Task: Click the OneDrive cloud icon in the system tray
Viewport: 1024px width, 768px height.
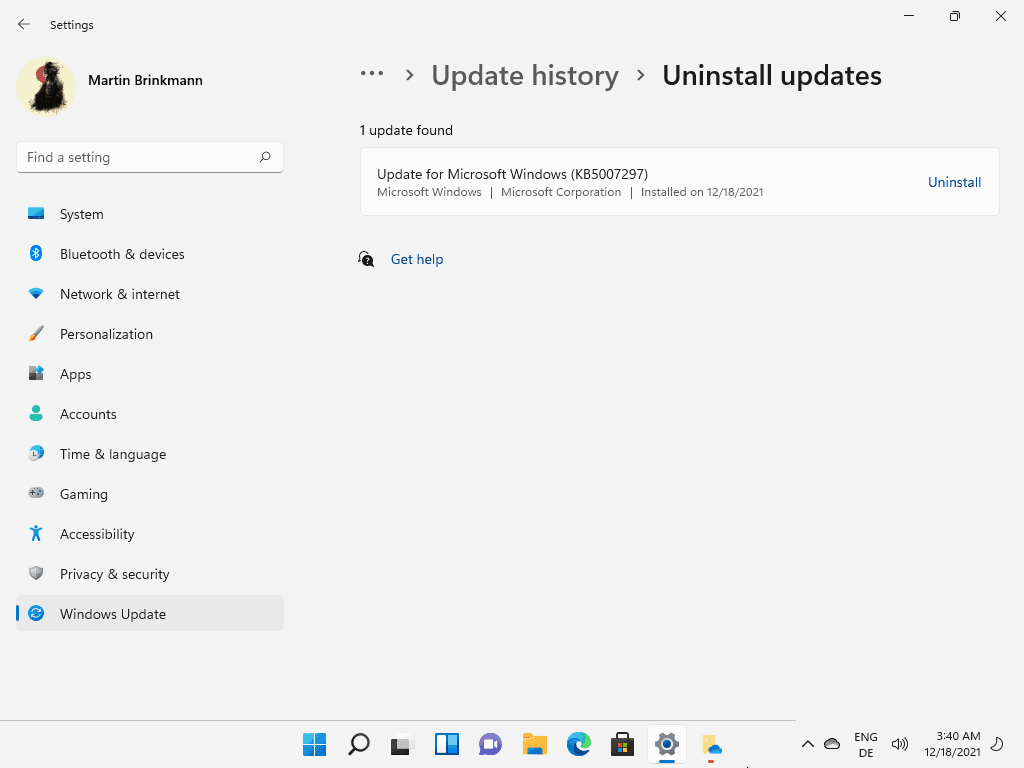Action: pyautogui.click(x=832, y=744)
